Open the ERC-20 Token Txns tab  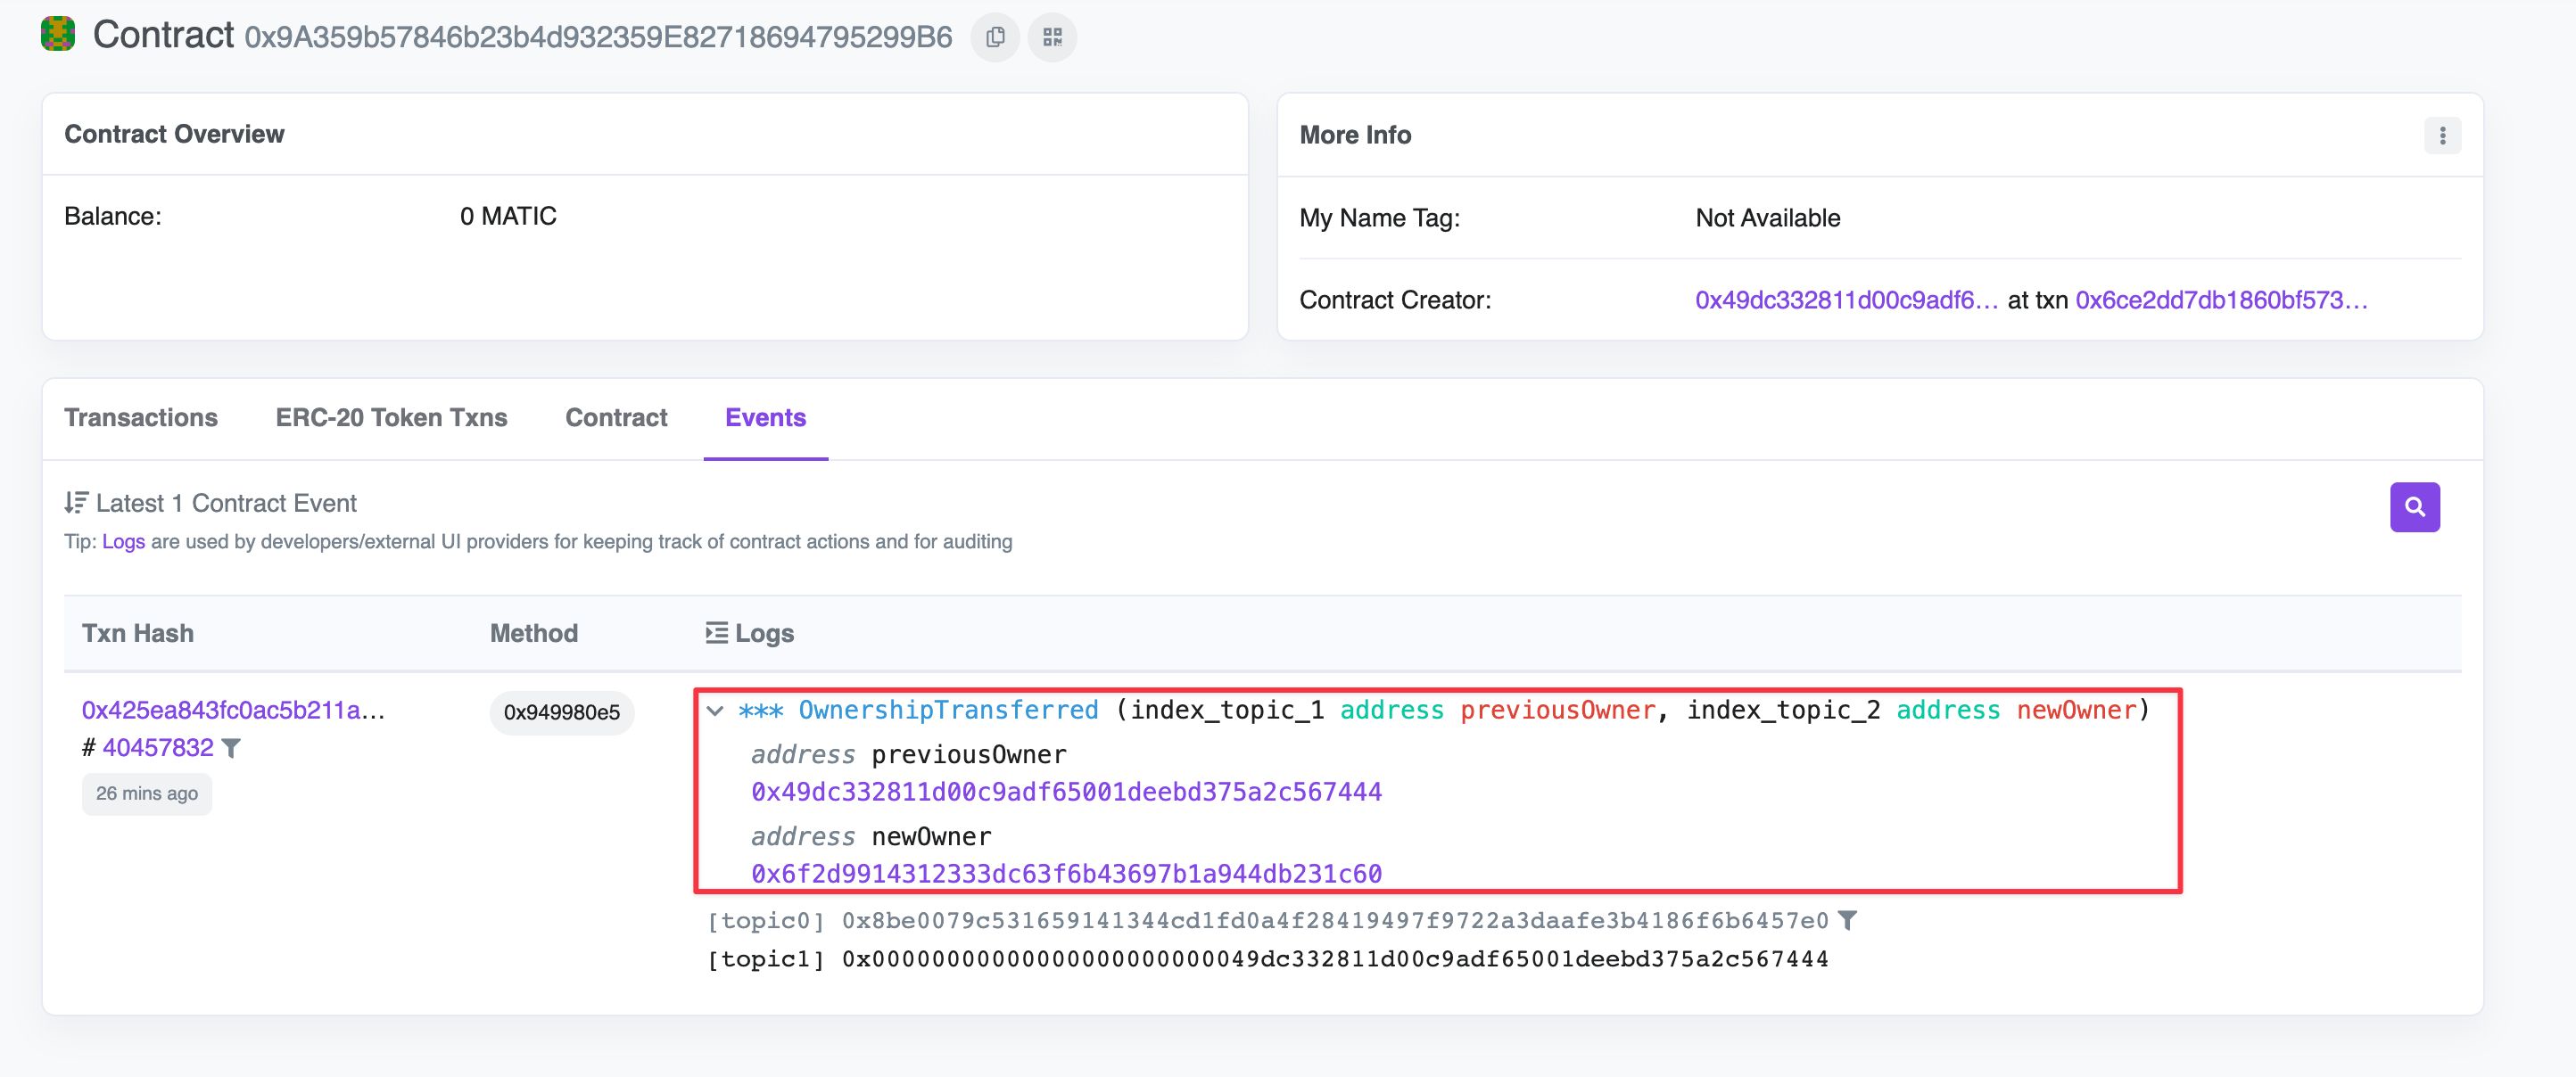(x=391, y=418)
